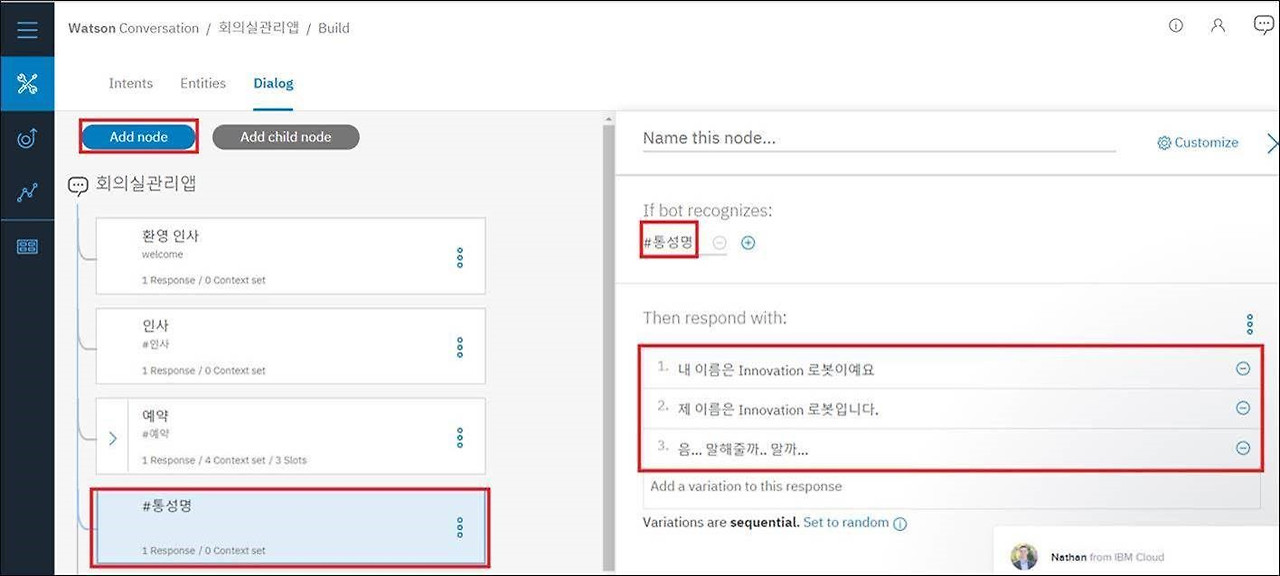This screenshot has height=576, width=1280.
Task: Click the Nathan from IBM Cloud message
Action: pyautogui.click(x=1107, y=557)
